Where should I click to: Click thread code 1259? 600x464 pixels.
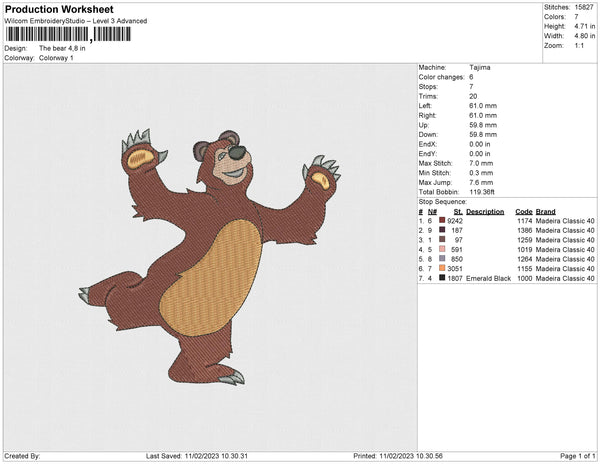[525, 240]
